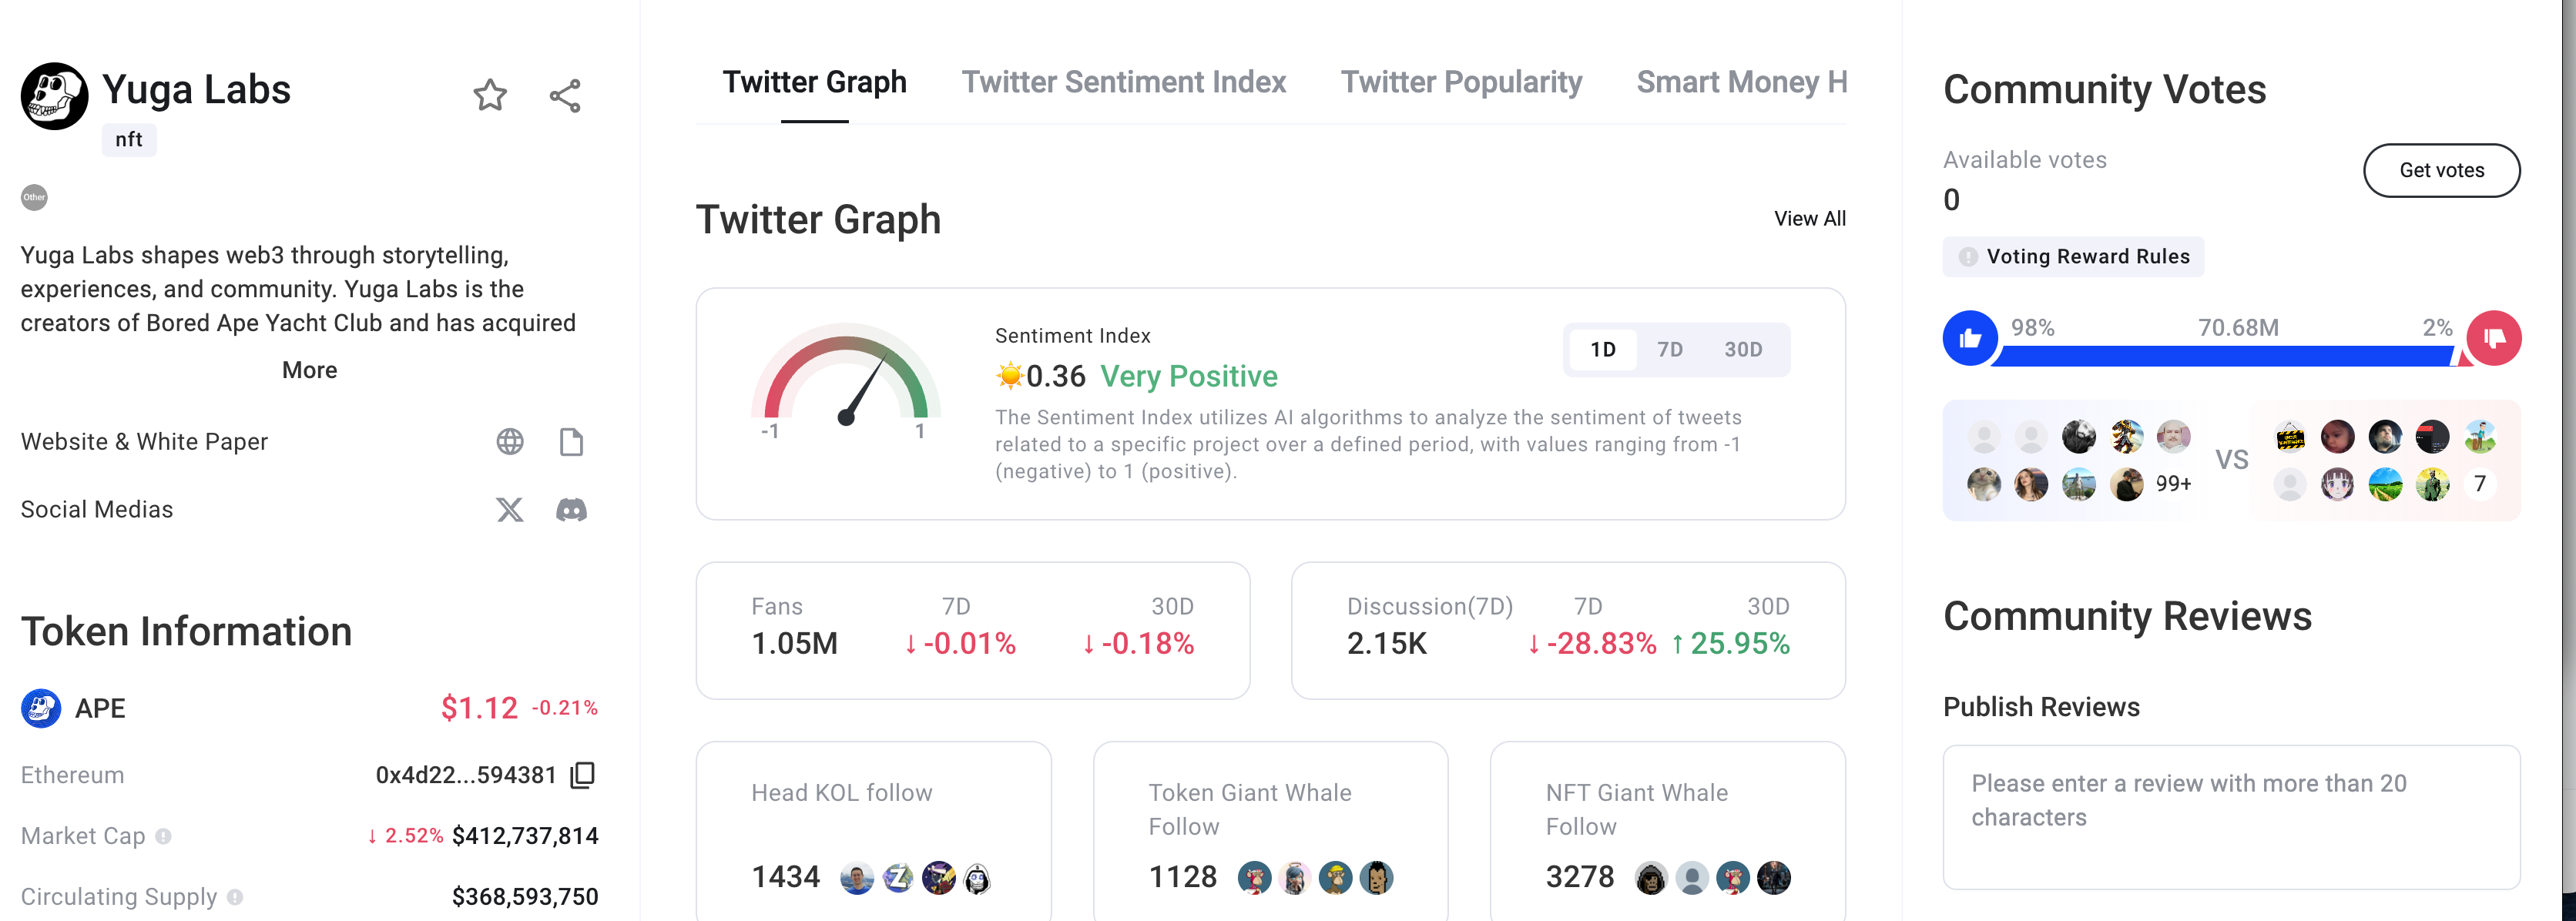Open the project website globe icon
Image resolution: width=2576 pixels, height=921 pixels.
pos(510,442)
